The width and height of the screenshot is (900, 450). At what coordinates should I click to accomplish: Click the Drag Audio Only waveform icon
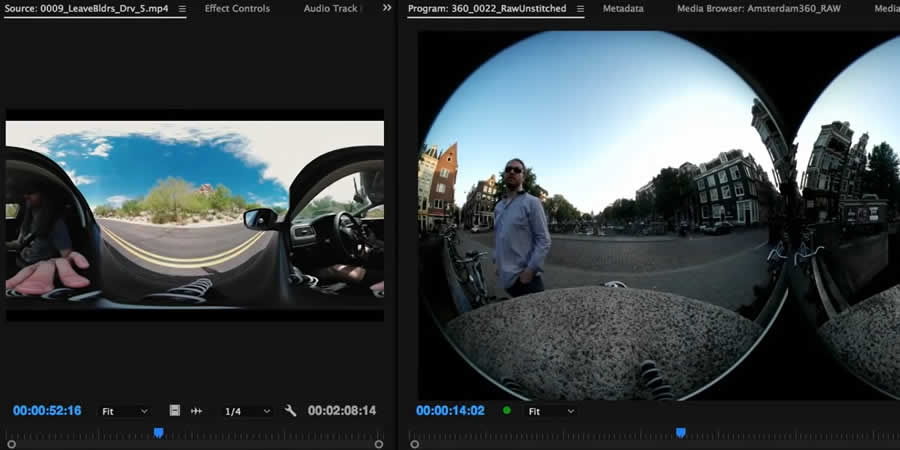197,411
